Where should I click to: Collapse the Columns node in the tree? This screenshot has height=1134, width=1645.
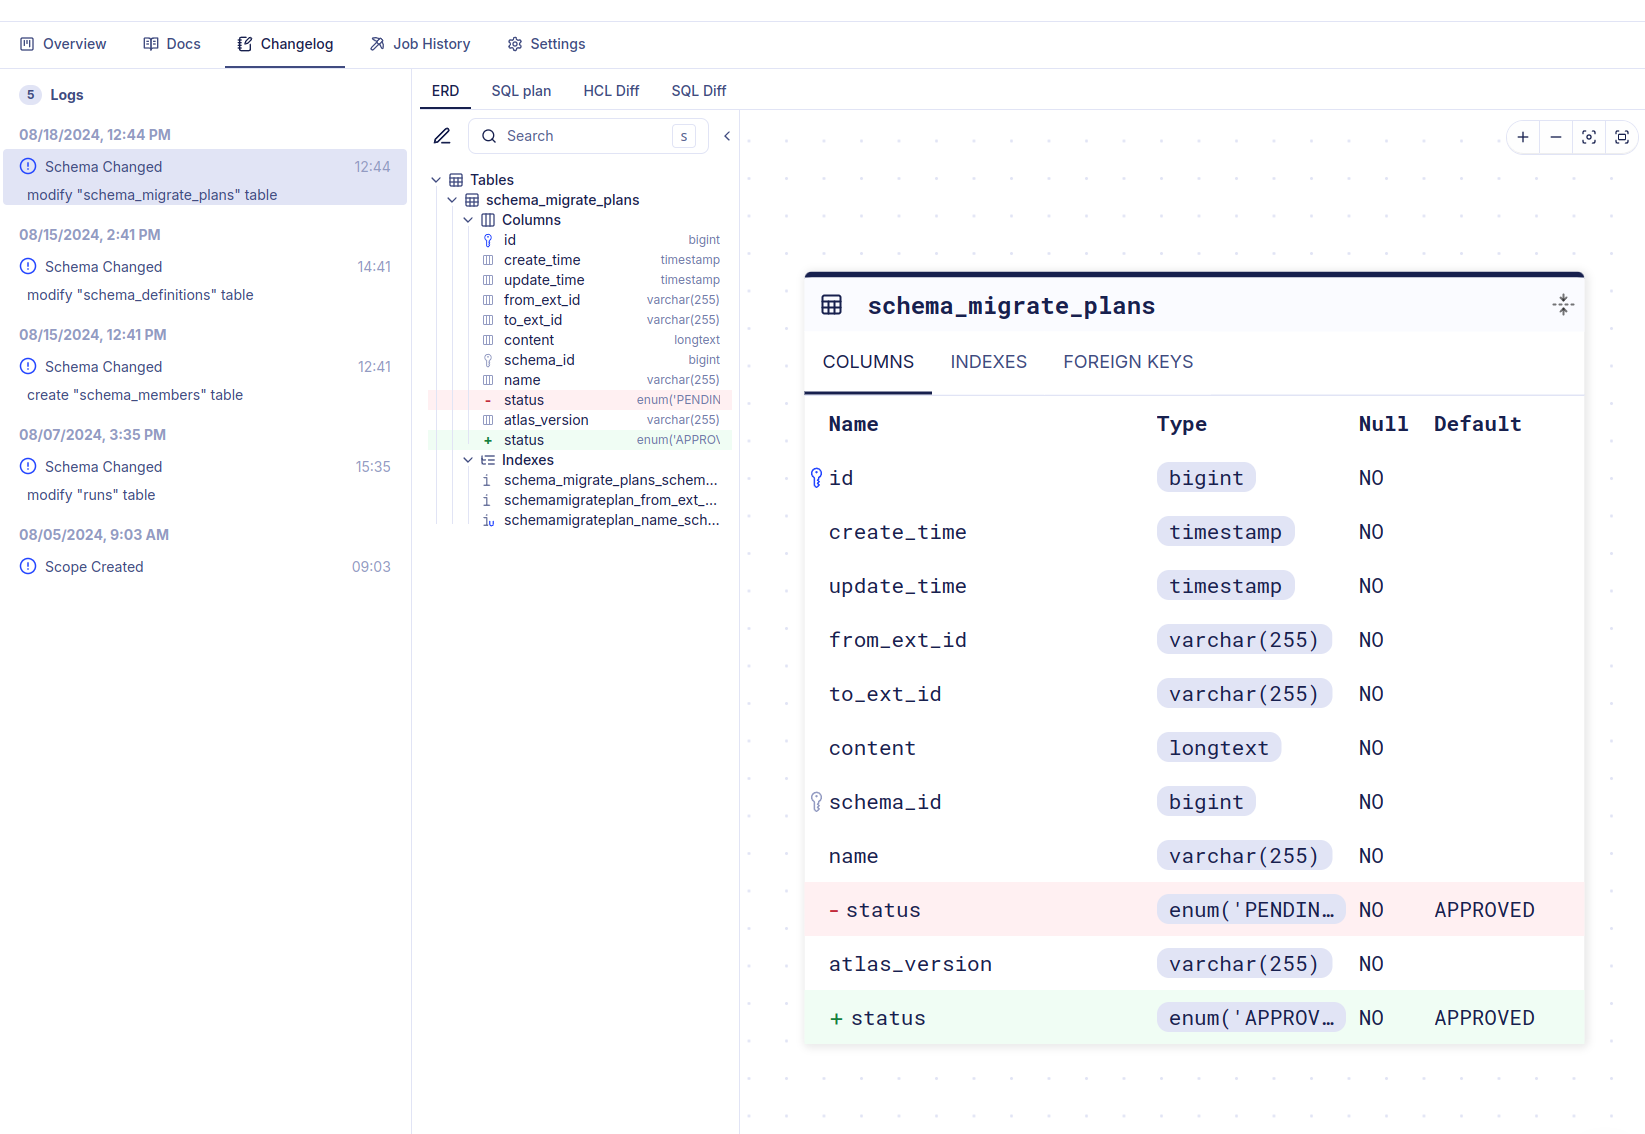click(x=468, y=219)
